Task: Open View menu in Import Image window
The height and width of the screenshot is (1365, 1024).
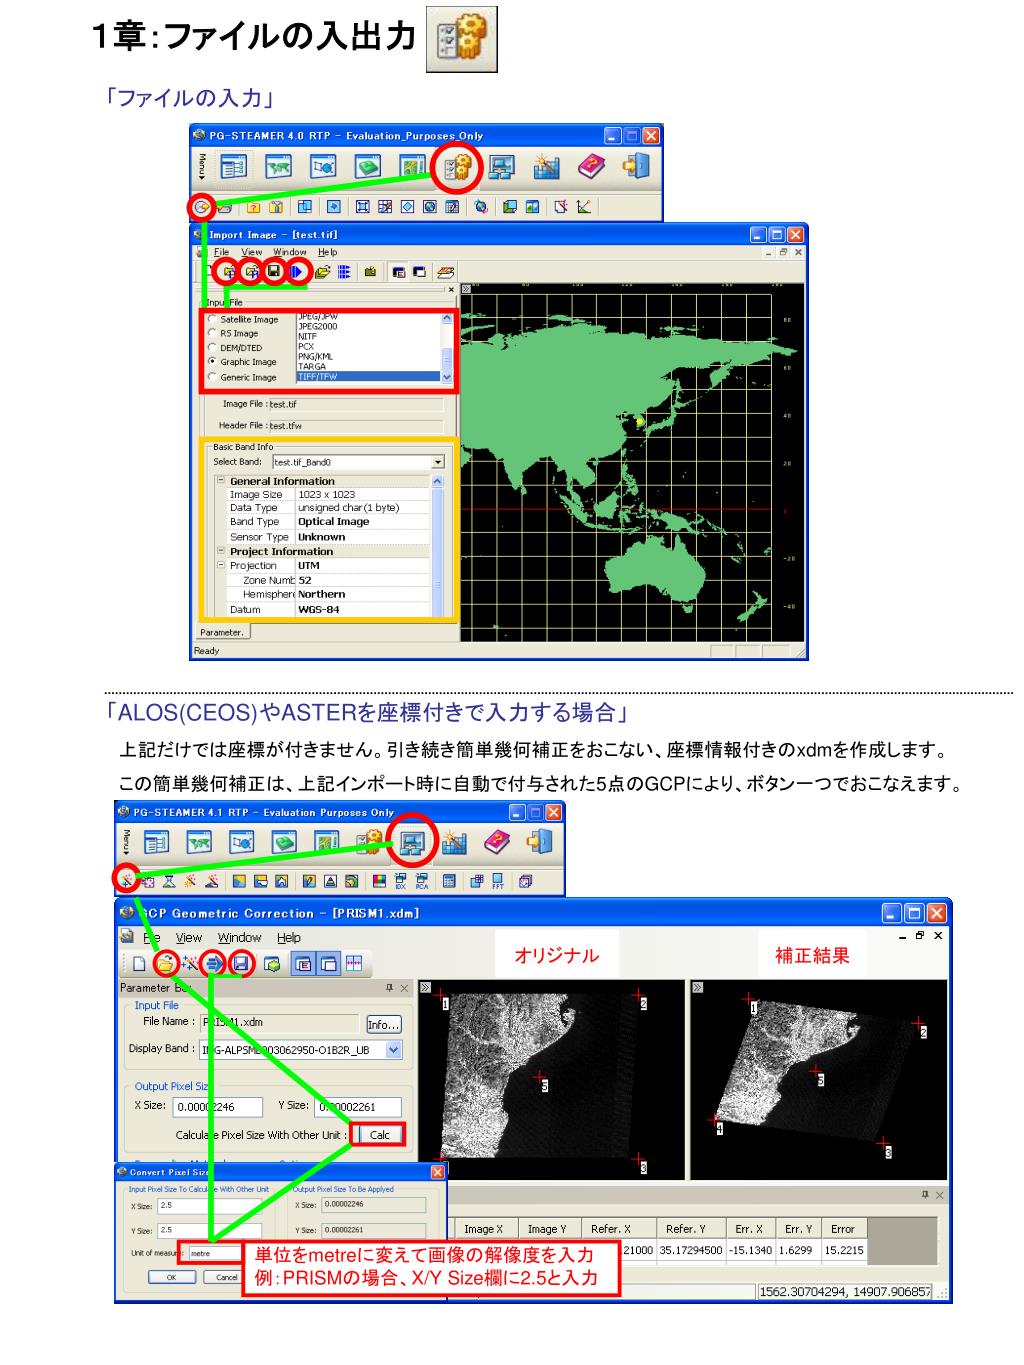Action: (x=251, y=252)
